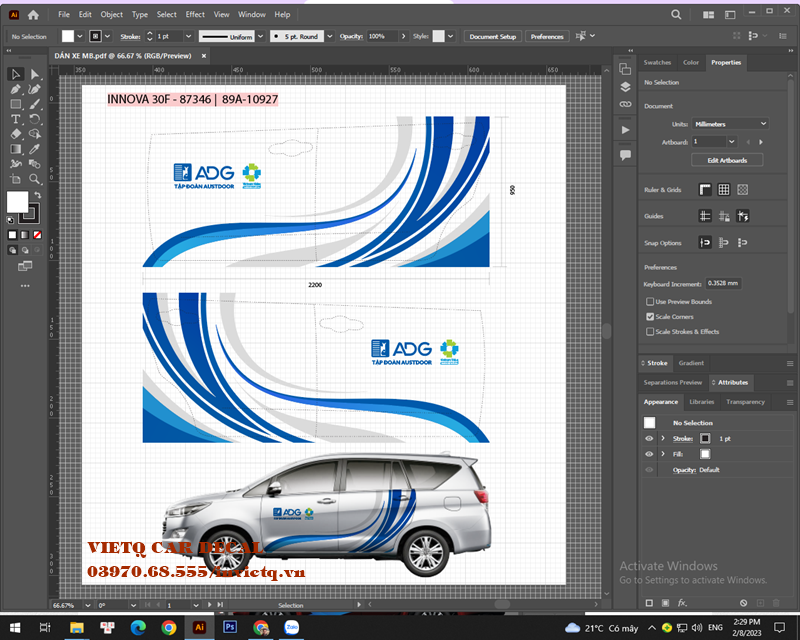Show the grid using Ruler & Grids icon
Screen dimensions: 800x640
coord(723,189)
